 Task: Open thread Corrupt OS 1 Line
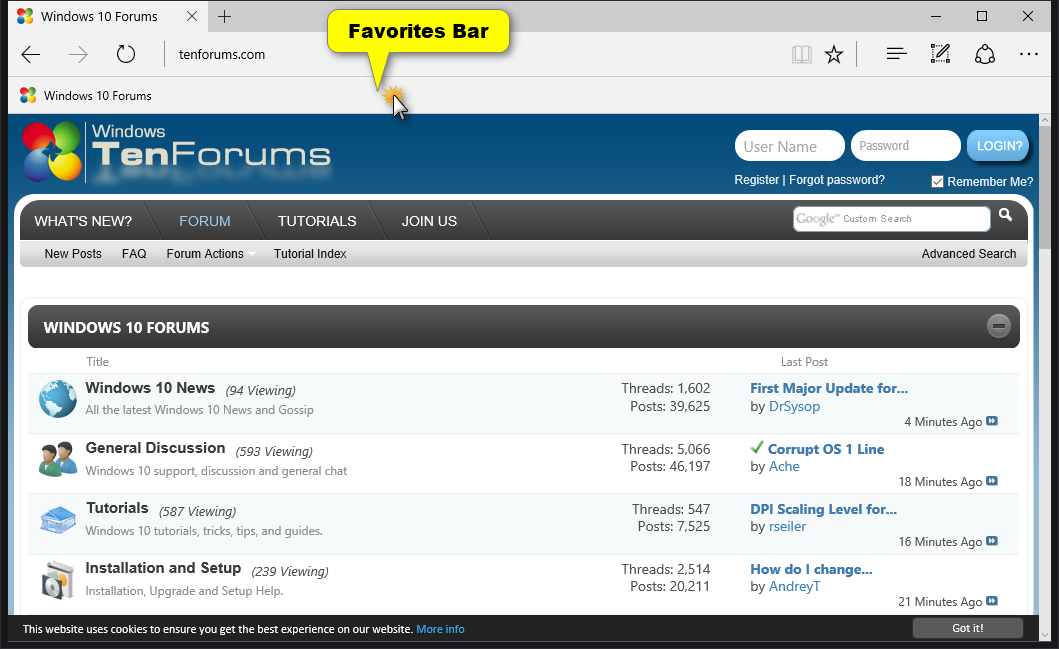pyautogui.click(x=825, y=449)
